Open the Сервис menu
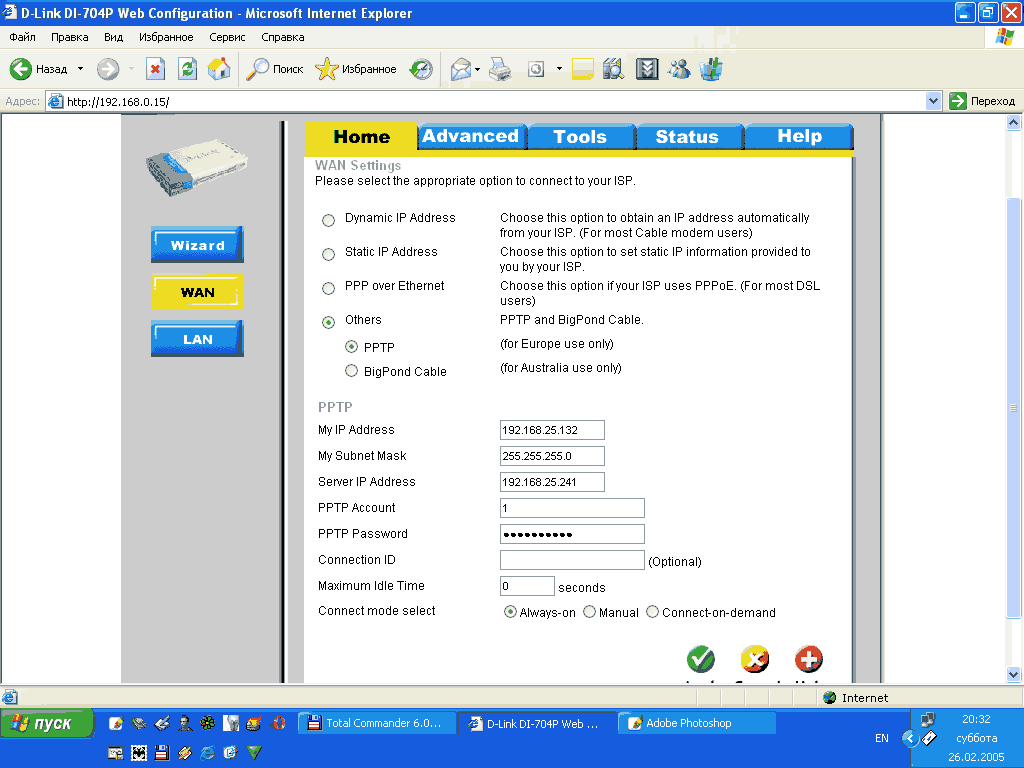This screenshot has height=768, width=1024. (x=227, y=37)
